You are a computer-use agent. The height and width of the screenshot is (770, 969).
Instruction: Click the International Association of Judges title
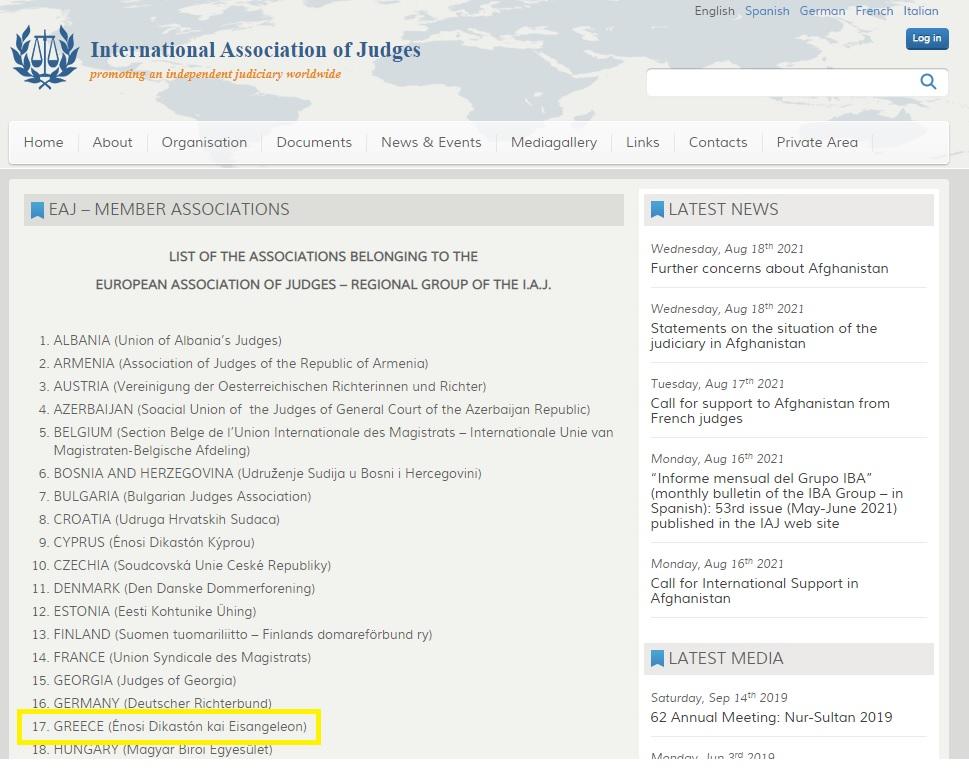coord(255,49)
